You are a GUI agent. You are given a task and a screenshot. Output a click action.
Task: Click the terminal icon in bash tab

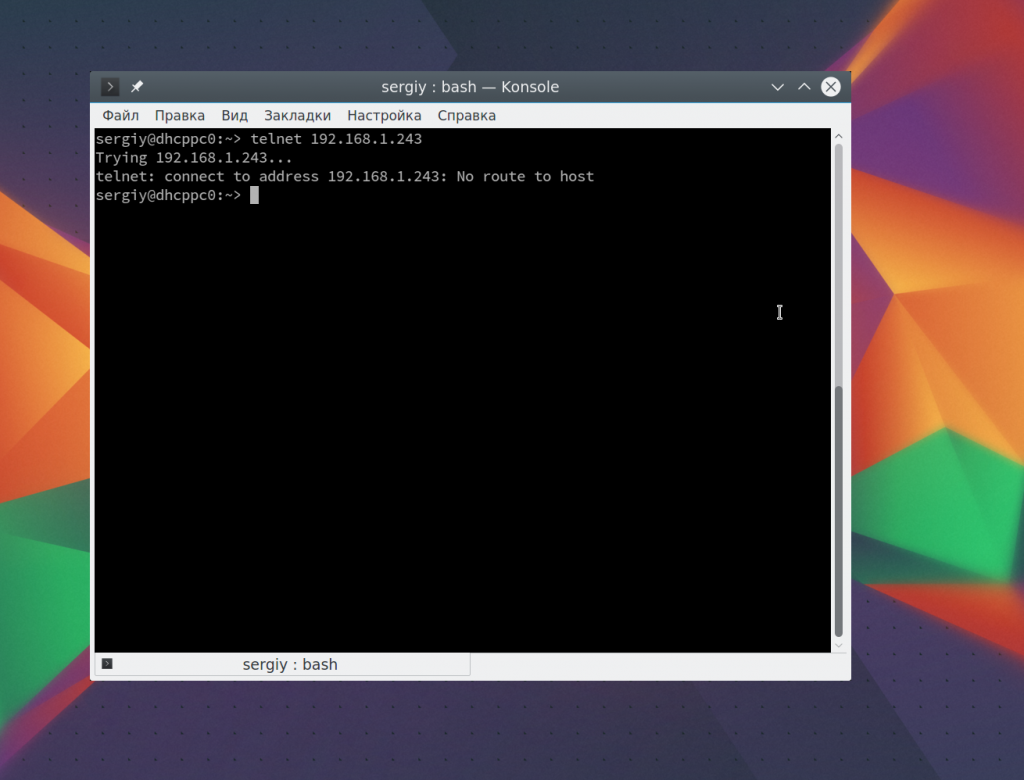click(107, 664)
